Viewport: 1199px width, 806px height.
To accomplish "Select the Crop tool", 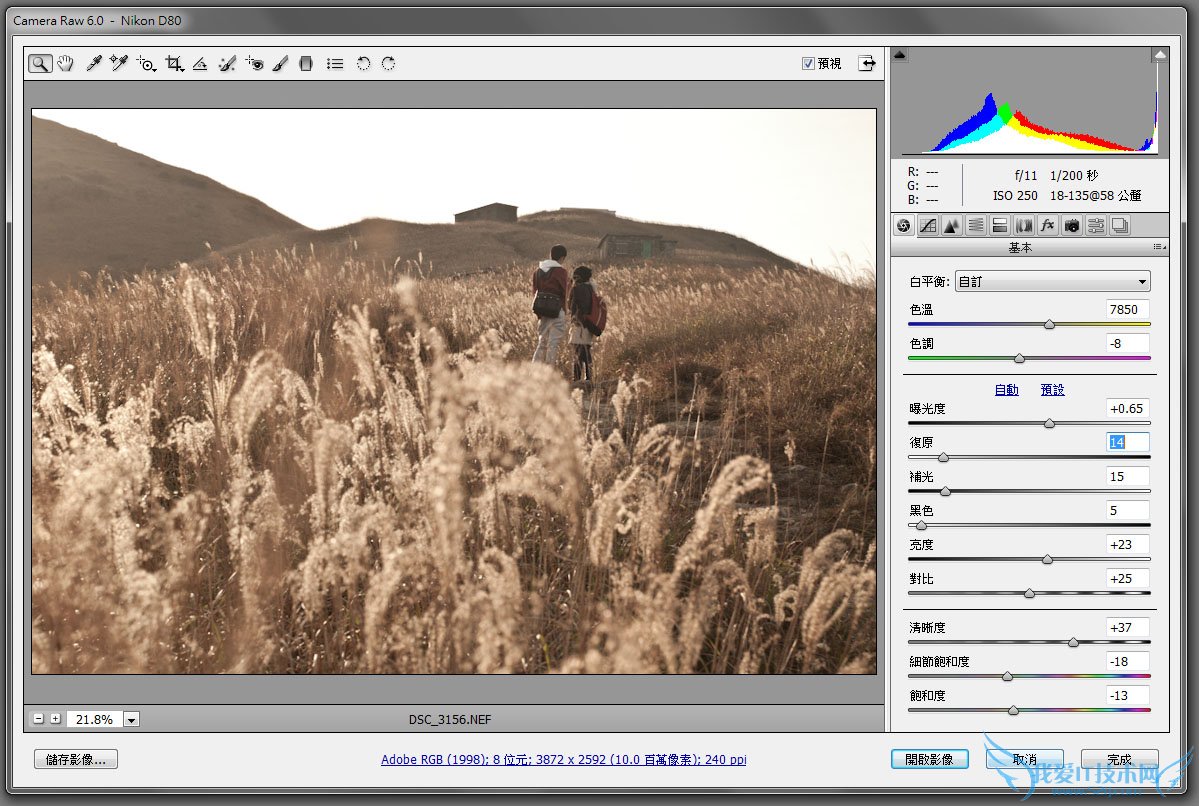I will coord(175,64).
